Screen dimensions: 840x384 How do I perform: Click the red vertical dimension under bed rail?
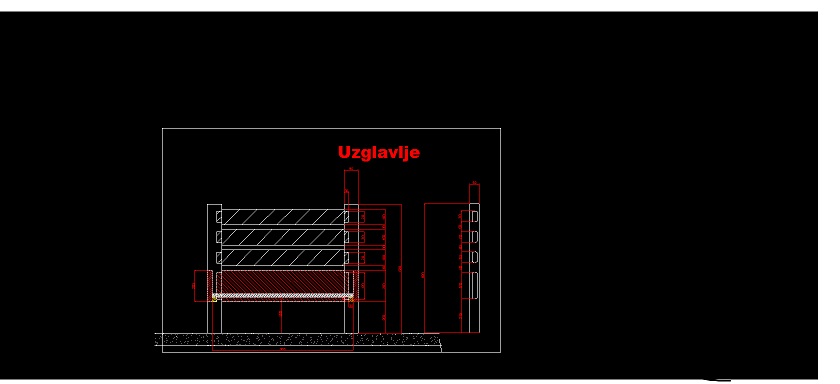[281, 317]
